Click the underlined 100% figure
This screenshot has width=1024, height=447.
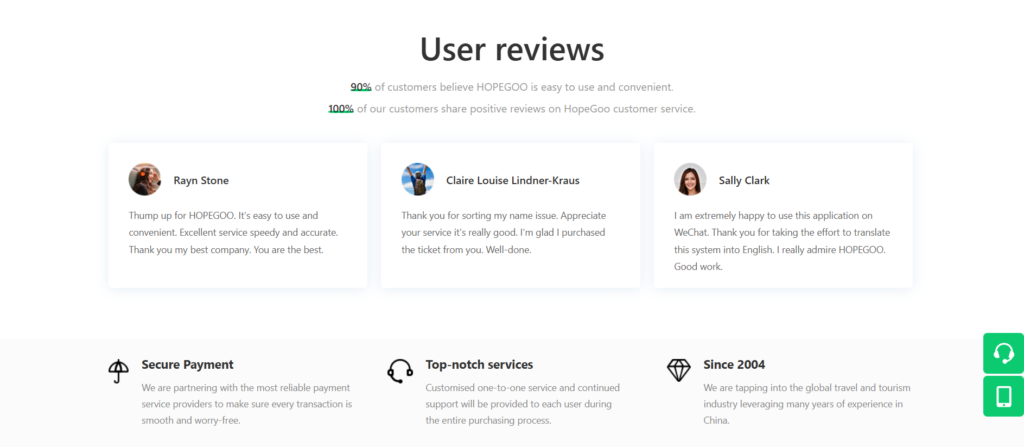(341, 109)
